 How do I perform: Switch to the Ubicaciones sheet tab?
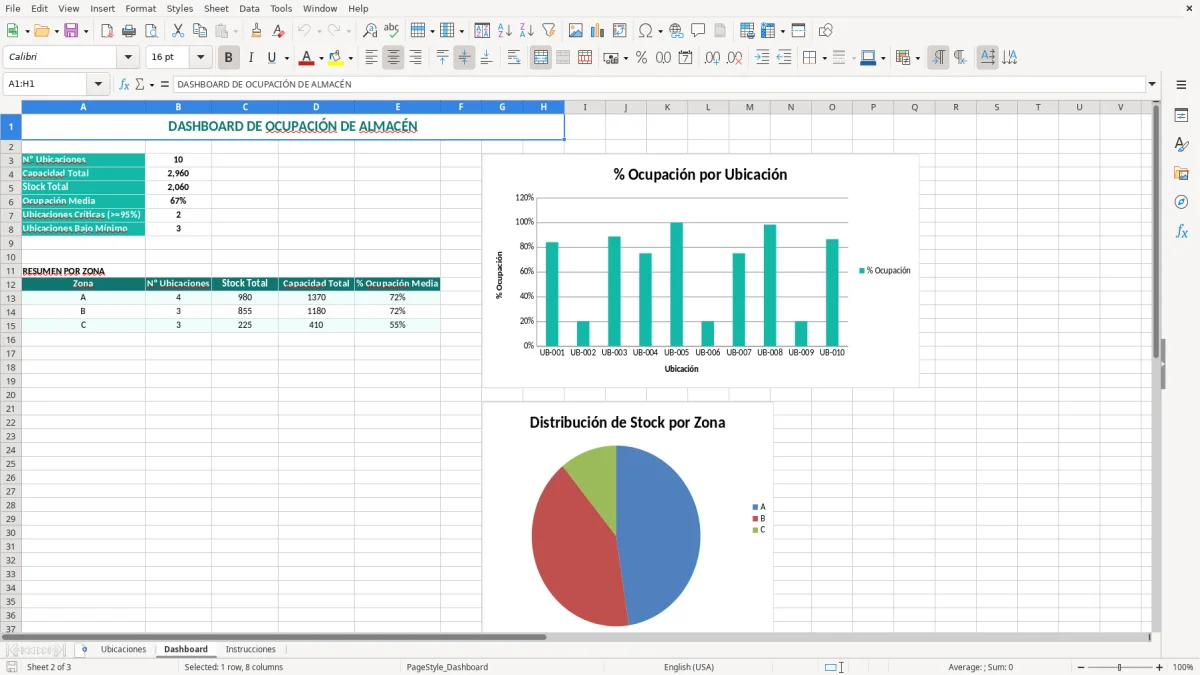click(x=123, y=649)
